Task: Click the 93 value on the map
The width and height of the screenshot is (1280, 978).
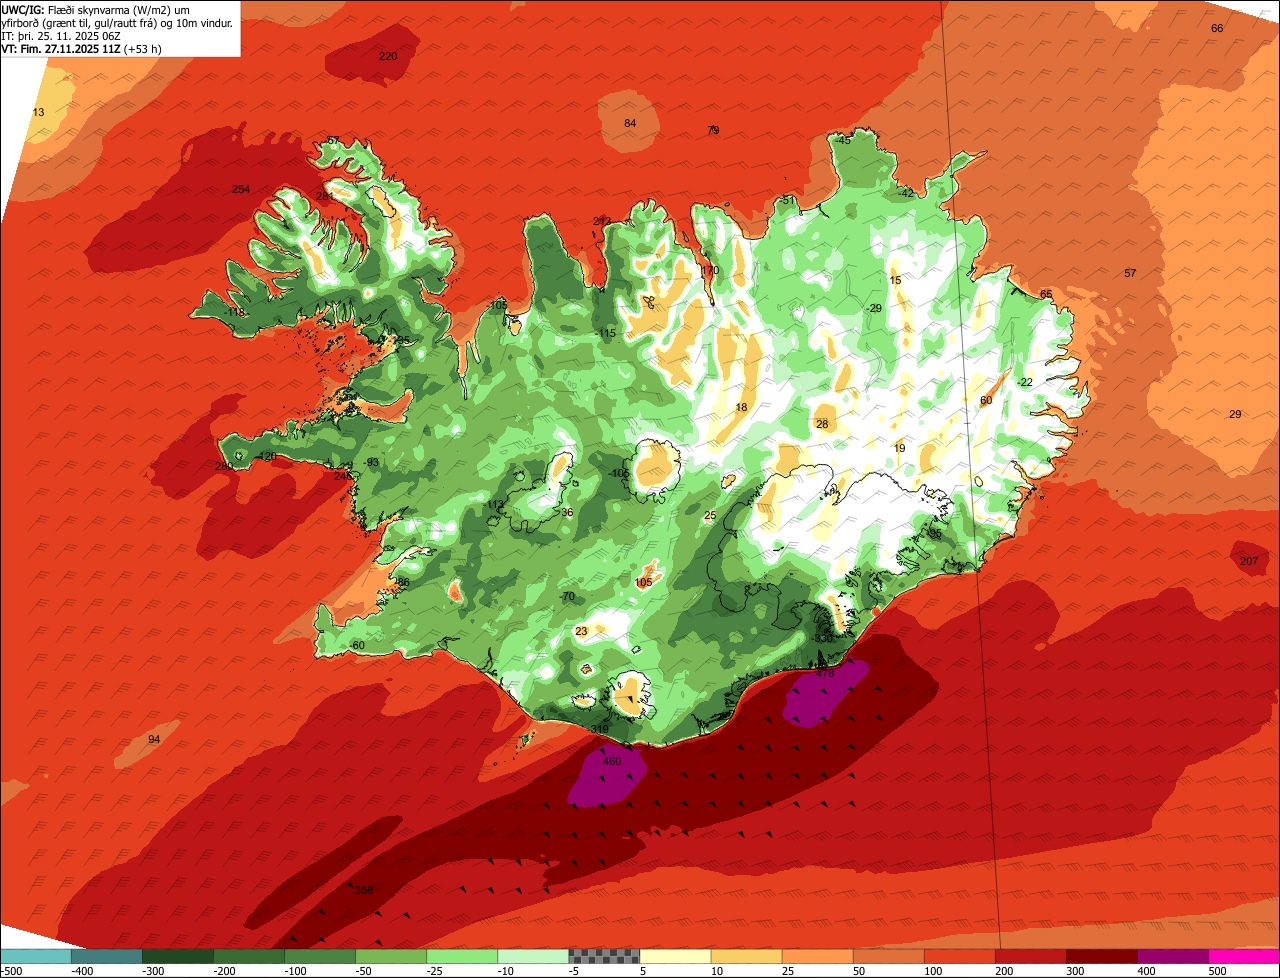Action: coord(373,462)
